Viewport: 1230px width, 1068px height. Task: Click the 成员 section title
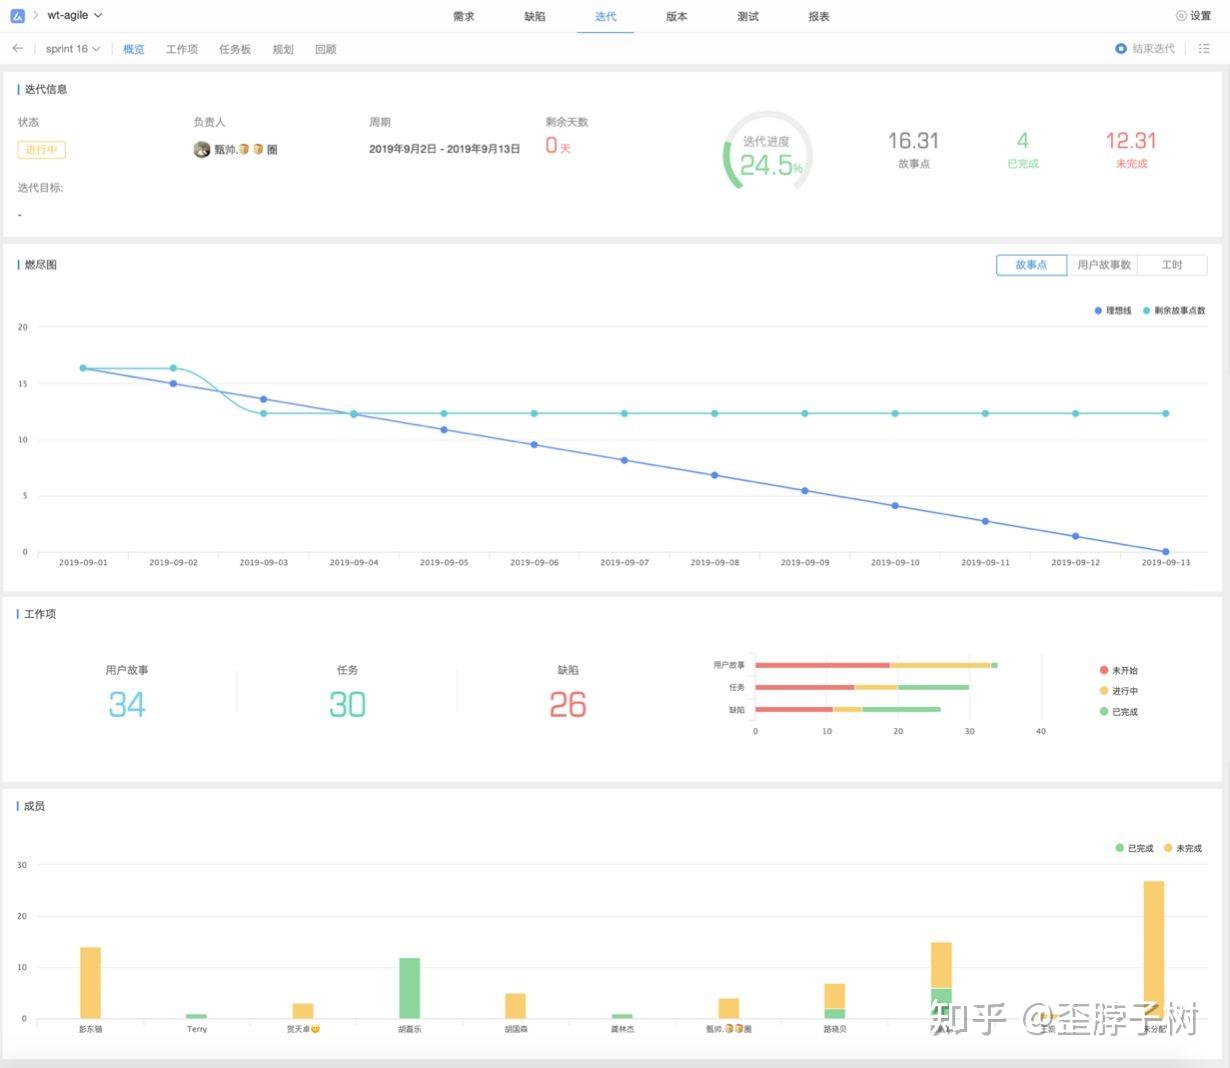pyautogui.click(x=34, y=806)
